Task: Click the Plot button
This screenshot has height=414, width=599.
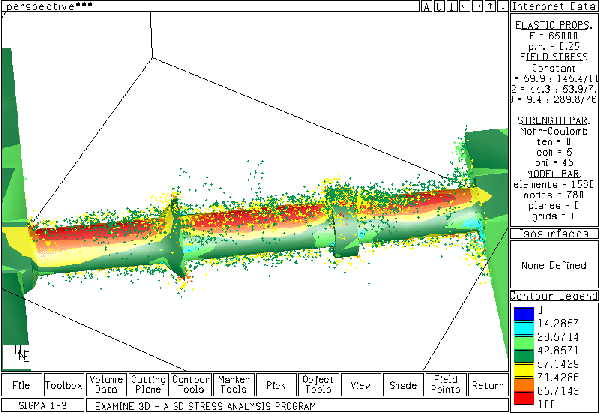Action: click(x=276, y=385)
